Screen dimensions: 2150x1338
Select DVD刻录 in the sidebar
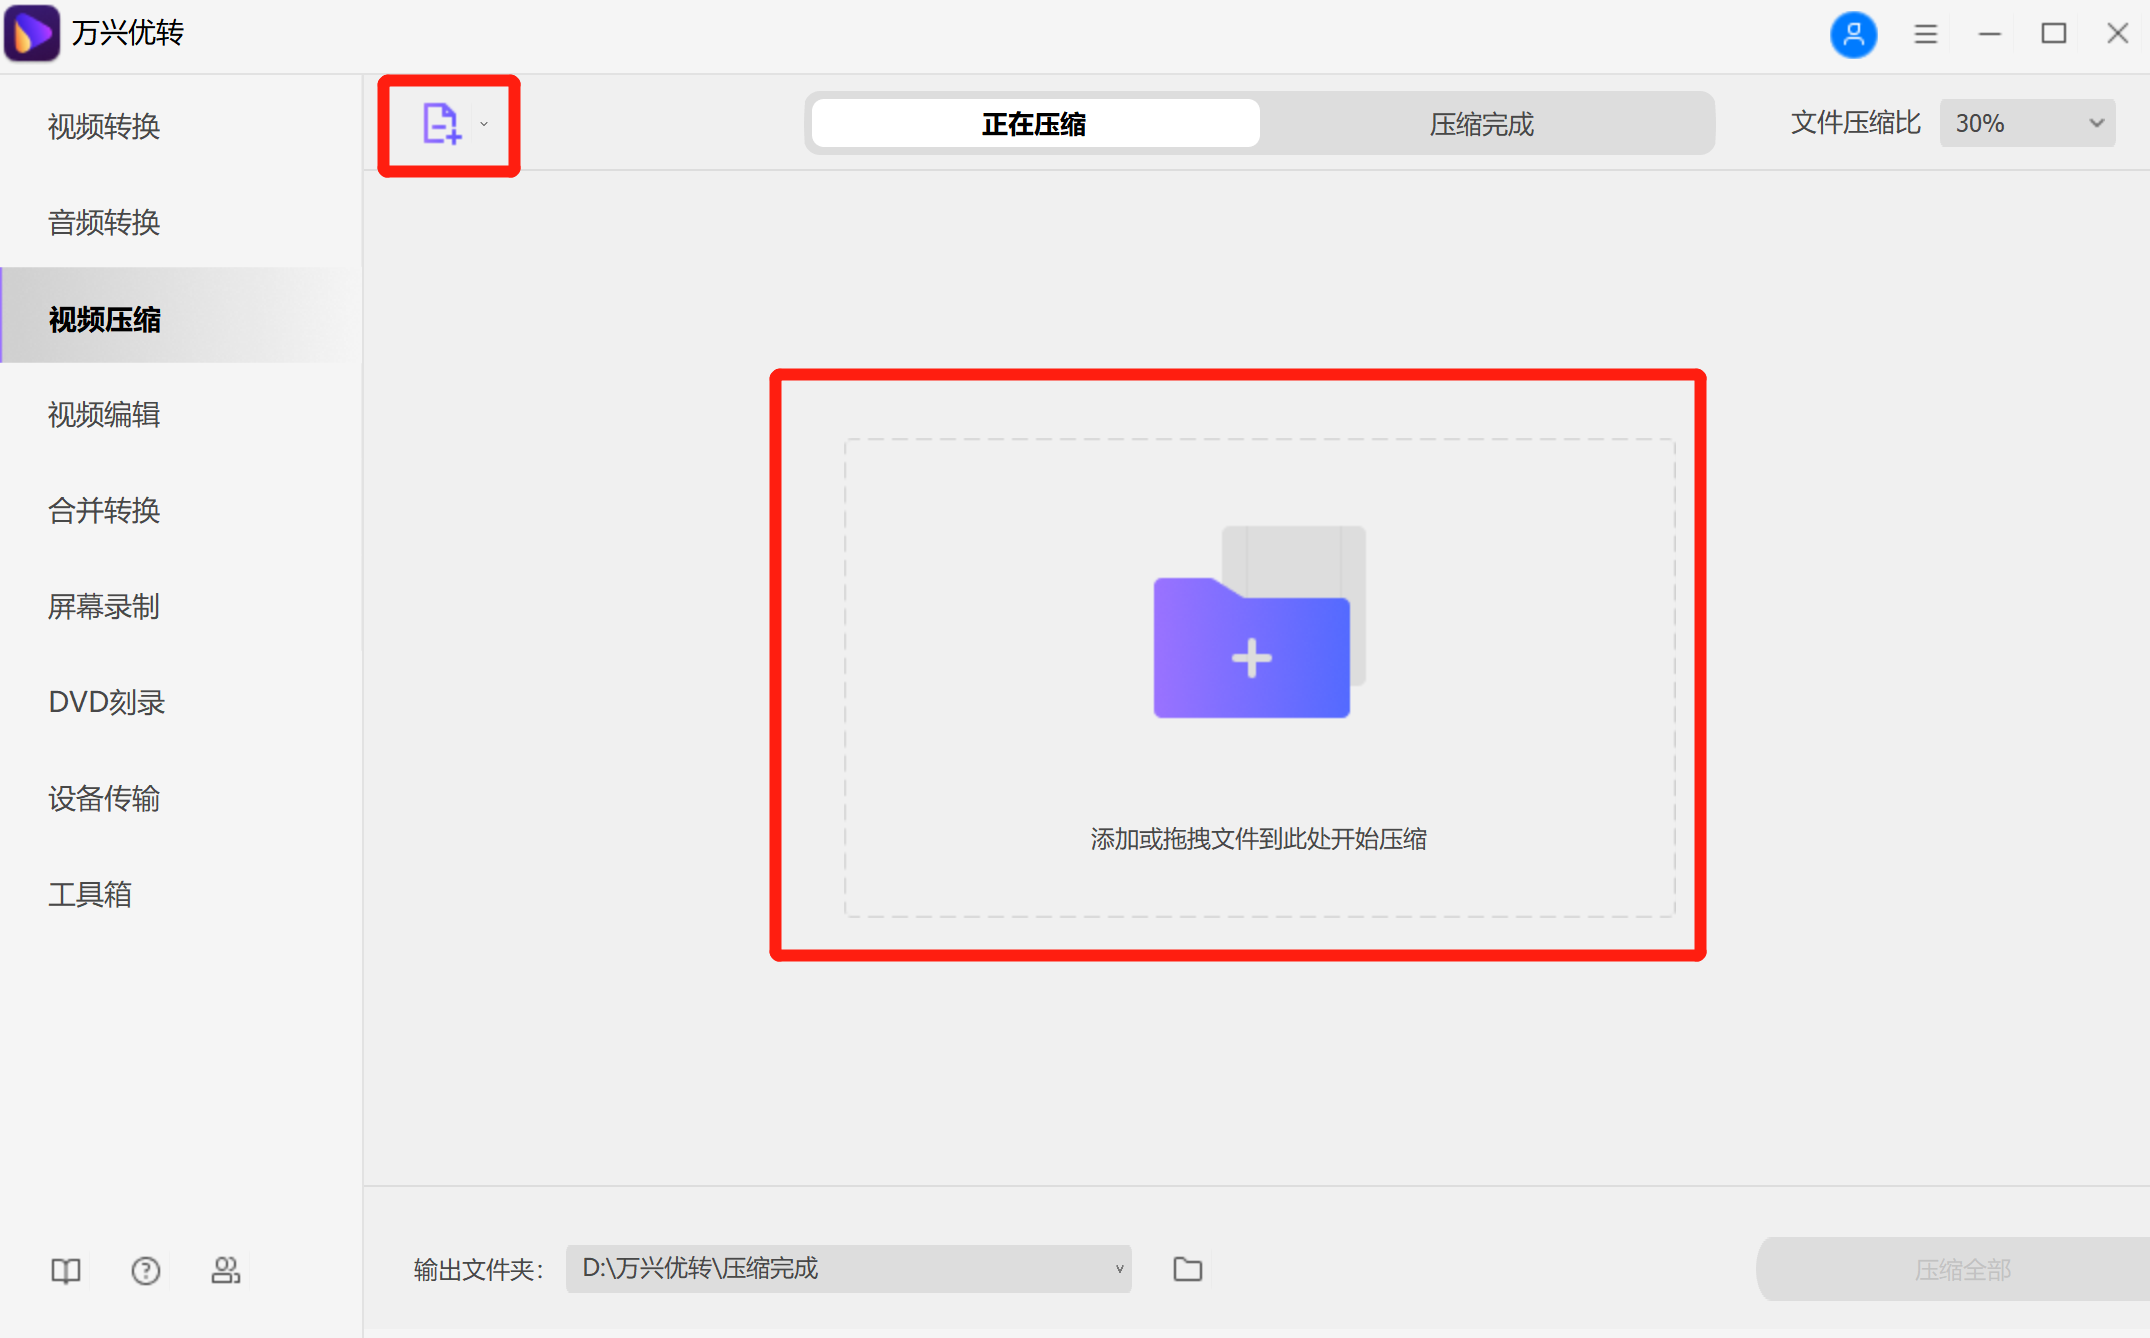coord(107,702)
